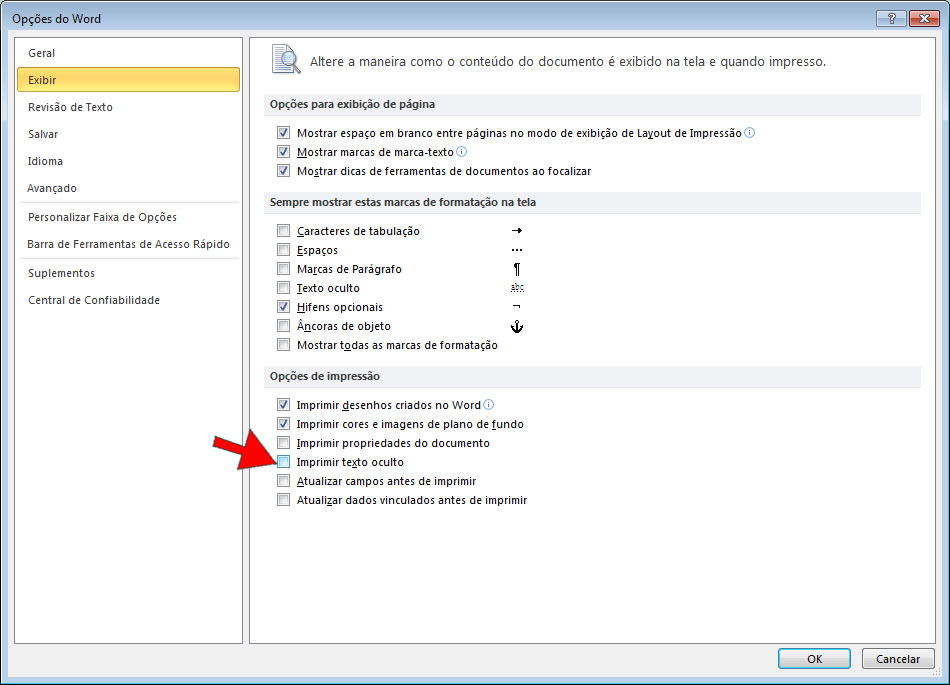
Task: Check Imprimir propriedades do documento
Action: point(283,442)
